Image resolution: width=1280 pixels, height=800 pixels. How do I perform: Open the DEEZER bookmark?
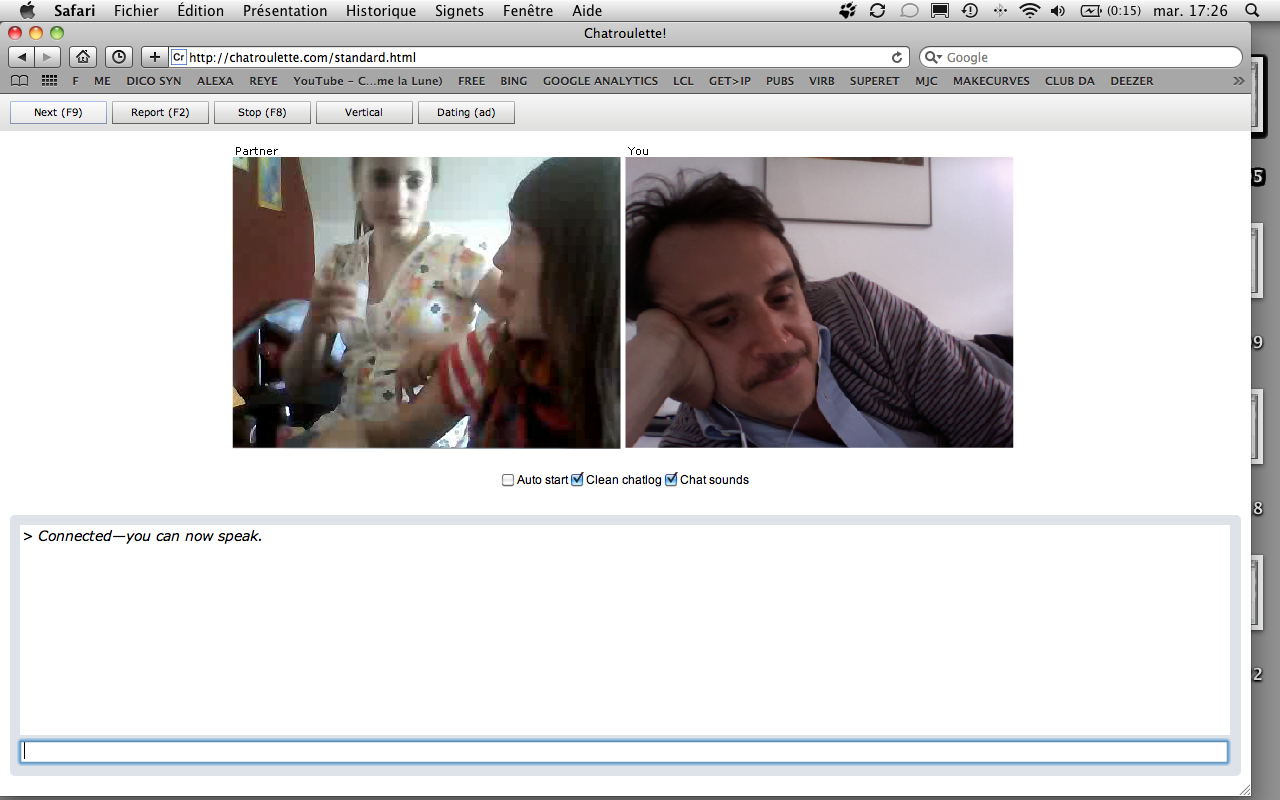pyautogui.click(x=1132, y=81)
